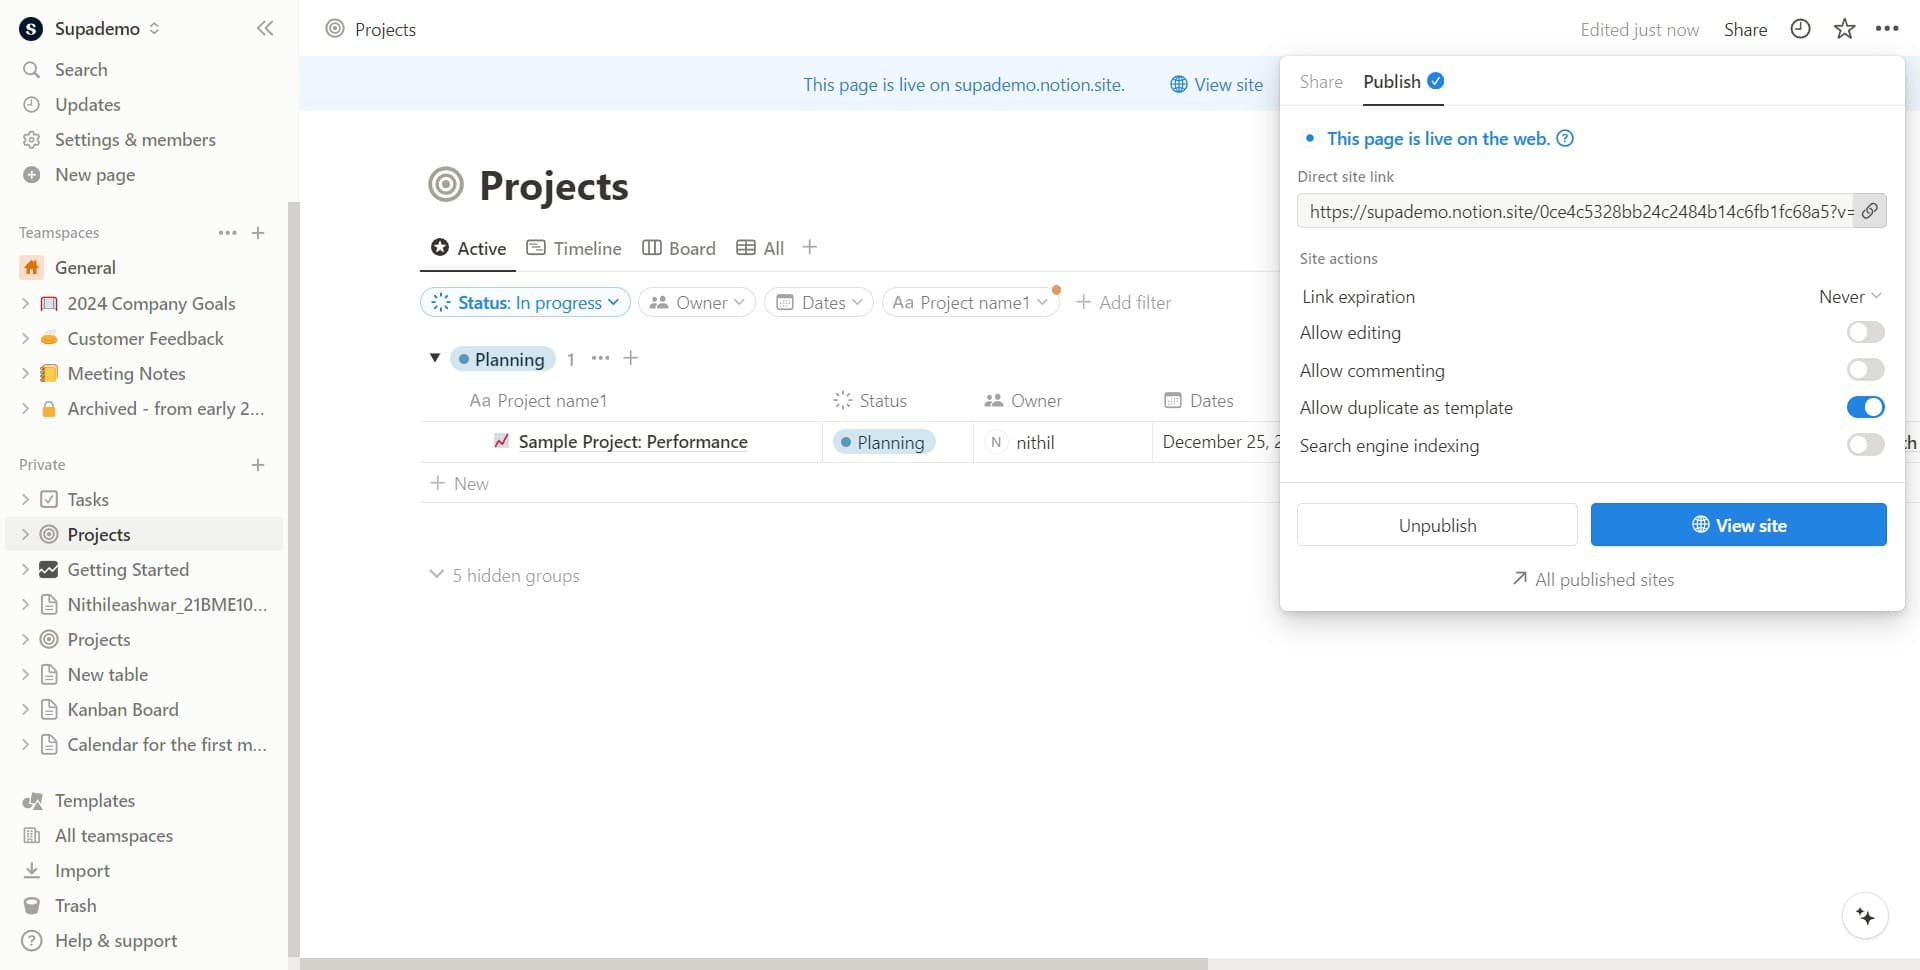The height and width of the screenshot is (970, 1920).
Task: Click the copy link icon beside site URL
Action: click(x=1870, y=211)
